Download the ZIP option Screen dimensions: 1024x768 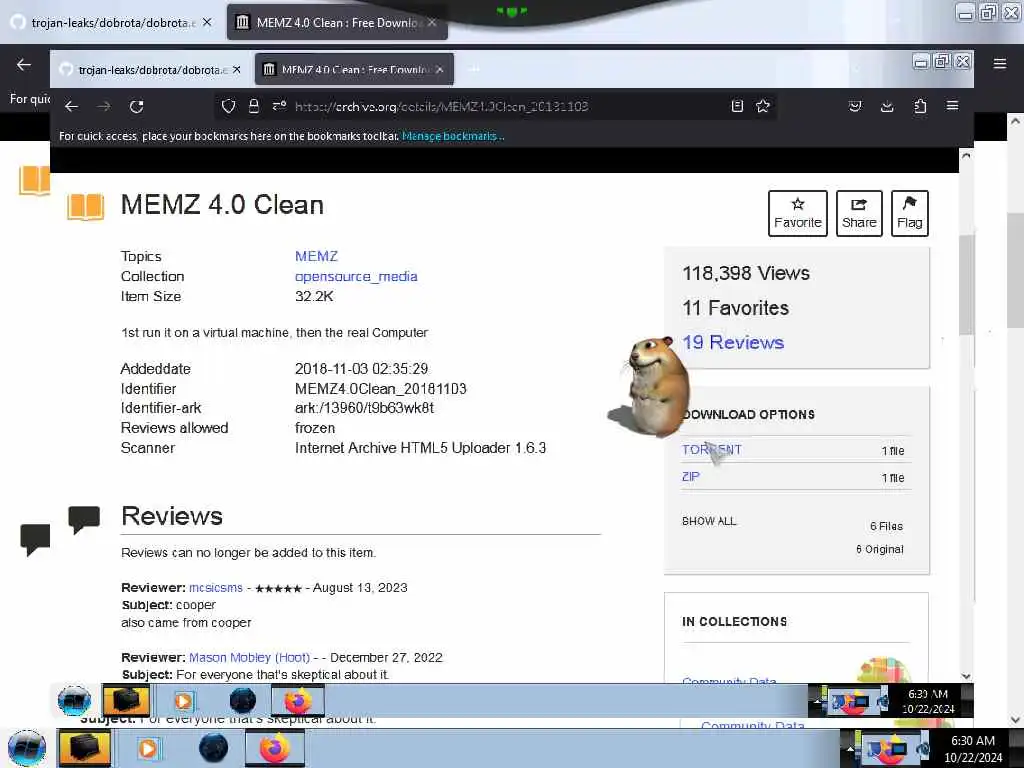pos(690,476)
